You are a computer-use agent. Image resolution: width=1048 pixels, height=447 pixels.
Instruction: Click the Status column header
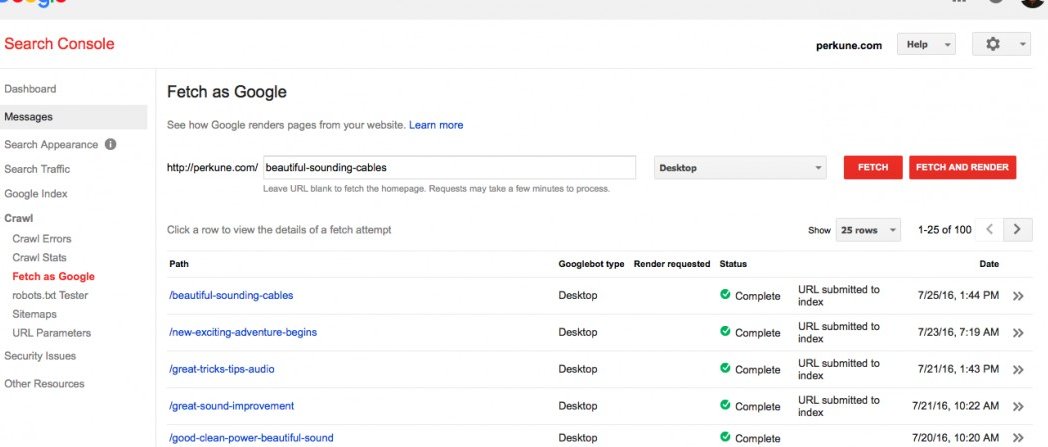point(733,264)
